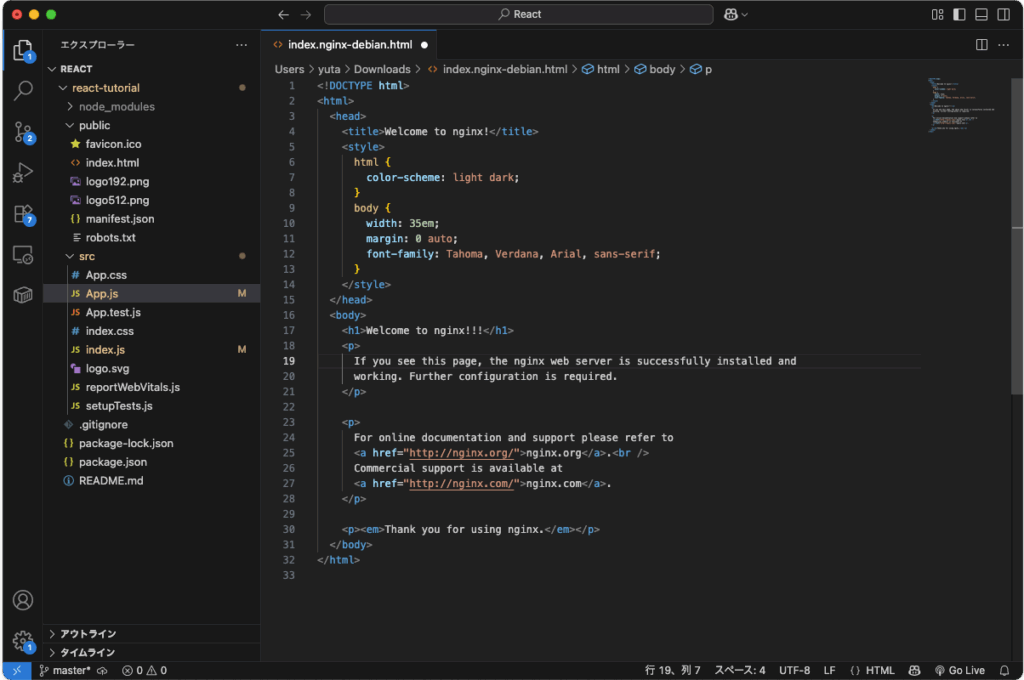This screenshot has width=1024, height=680.
Task: Split the editor to the right
Action: pos(981,44)
